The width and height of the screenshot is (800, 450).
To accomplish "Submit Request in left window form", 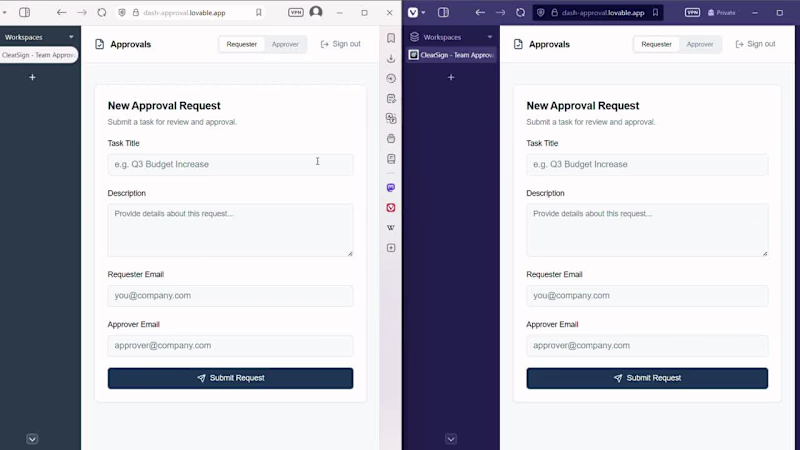I will point(230,378).
